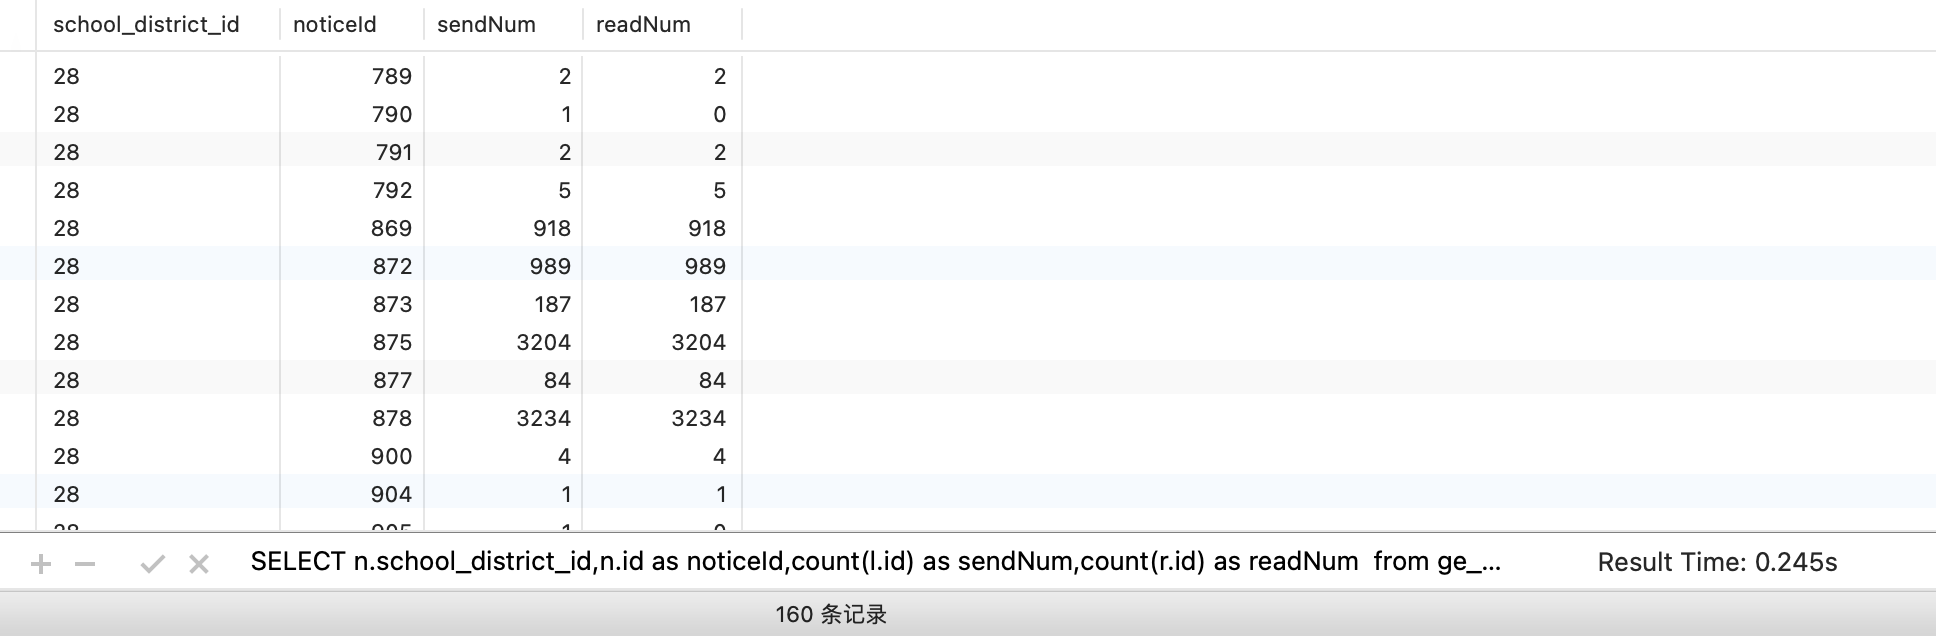Image resolution: width=1936 pixels, height=636 pixels.
Task: Click the readNum cell showing 187
Action: pyautogui.click(x=707, y=305)
